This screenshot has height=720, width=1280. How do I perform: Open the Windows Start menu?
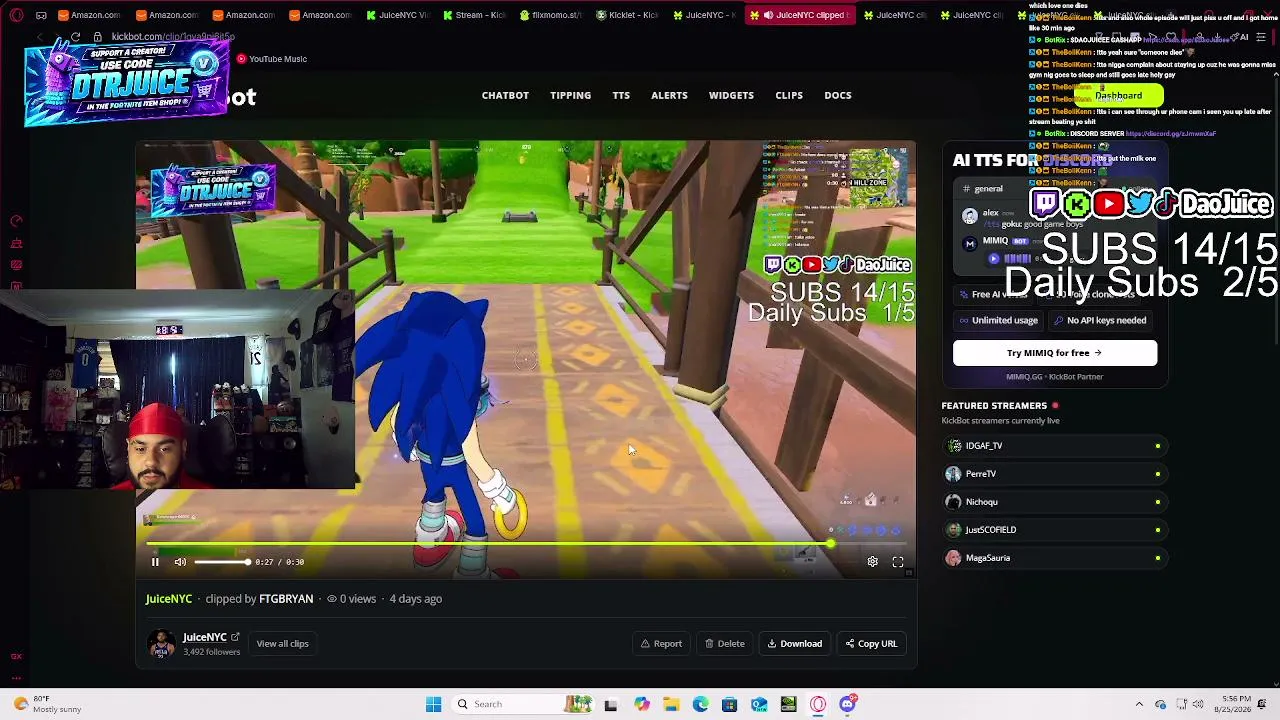tap(433, 704)
